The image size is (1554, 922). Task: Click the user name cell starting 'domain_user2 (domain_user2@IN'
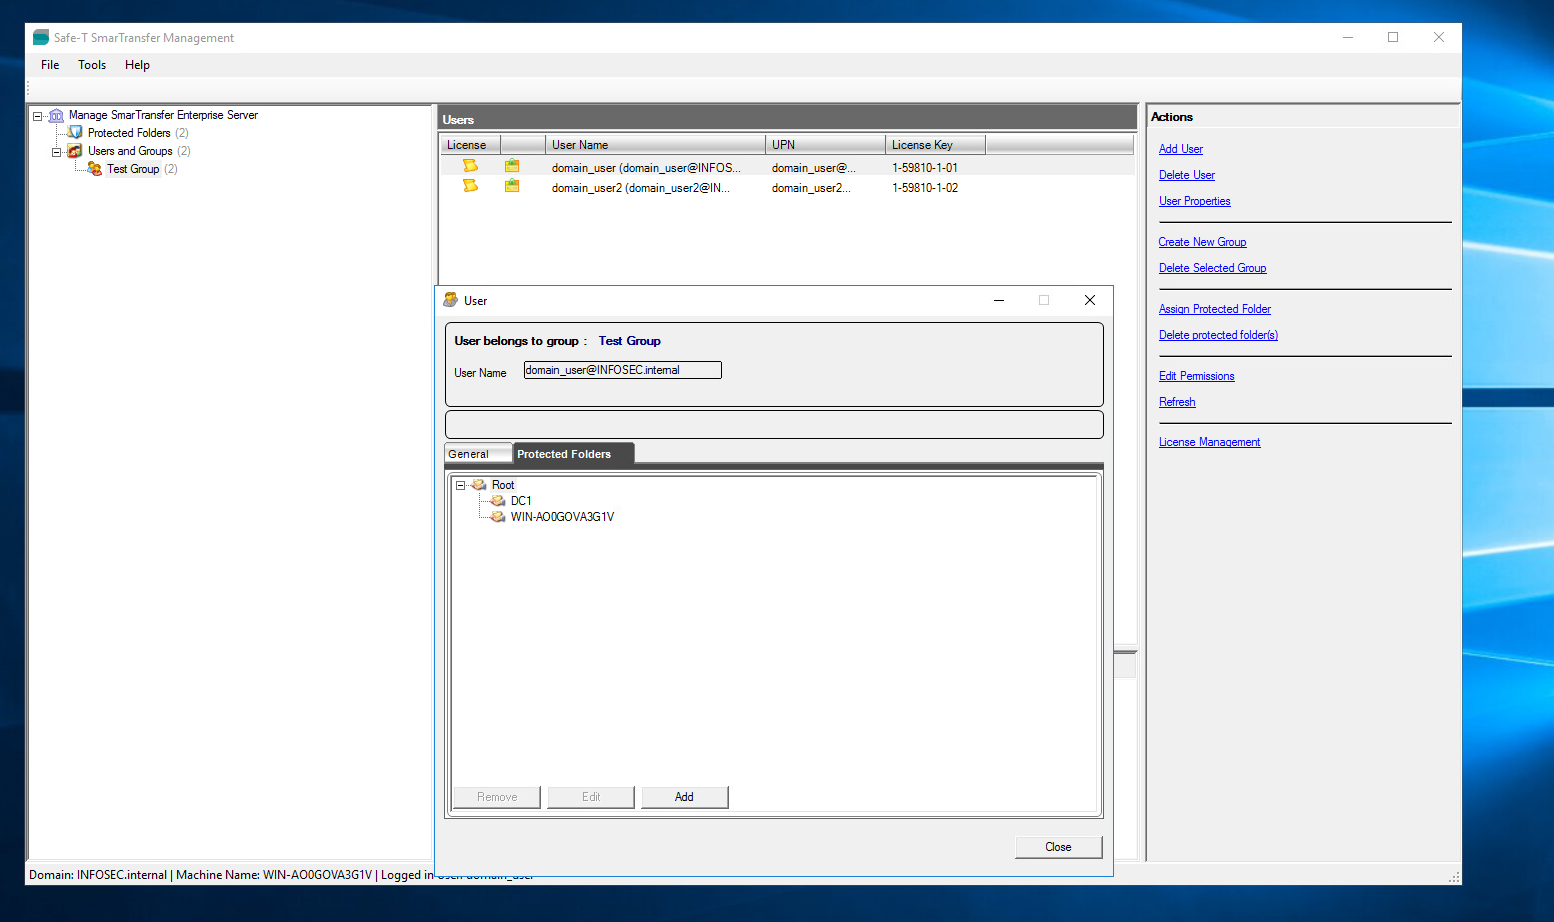(x=641, y=188)
